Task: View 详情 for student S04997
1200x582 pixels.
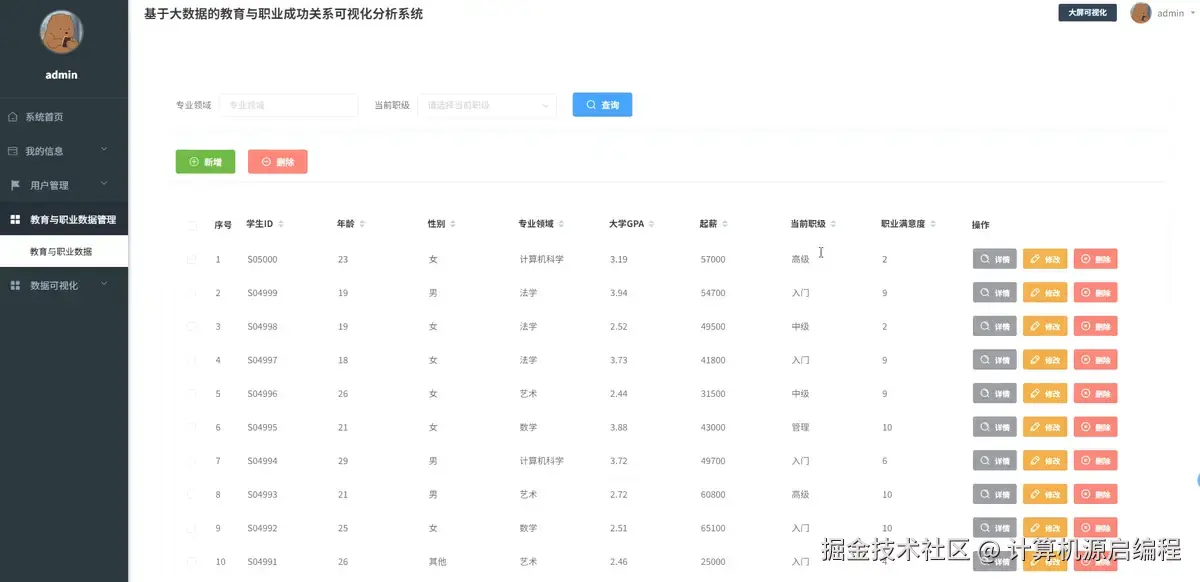Action: (995, 360)
